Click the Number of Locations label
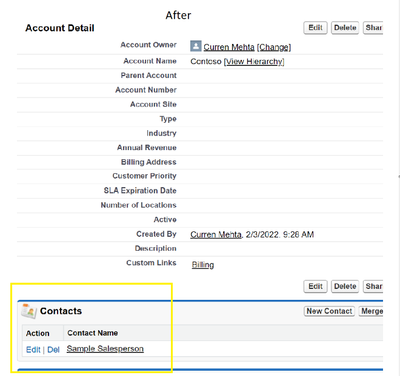The width and height of the screenshot is (400, 376). (x=139, y=205)
